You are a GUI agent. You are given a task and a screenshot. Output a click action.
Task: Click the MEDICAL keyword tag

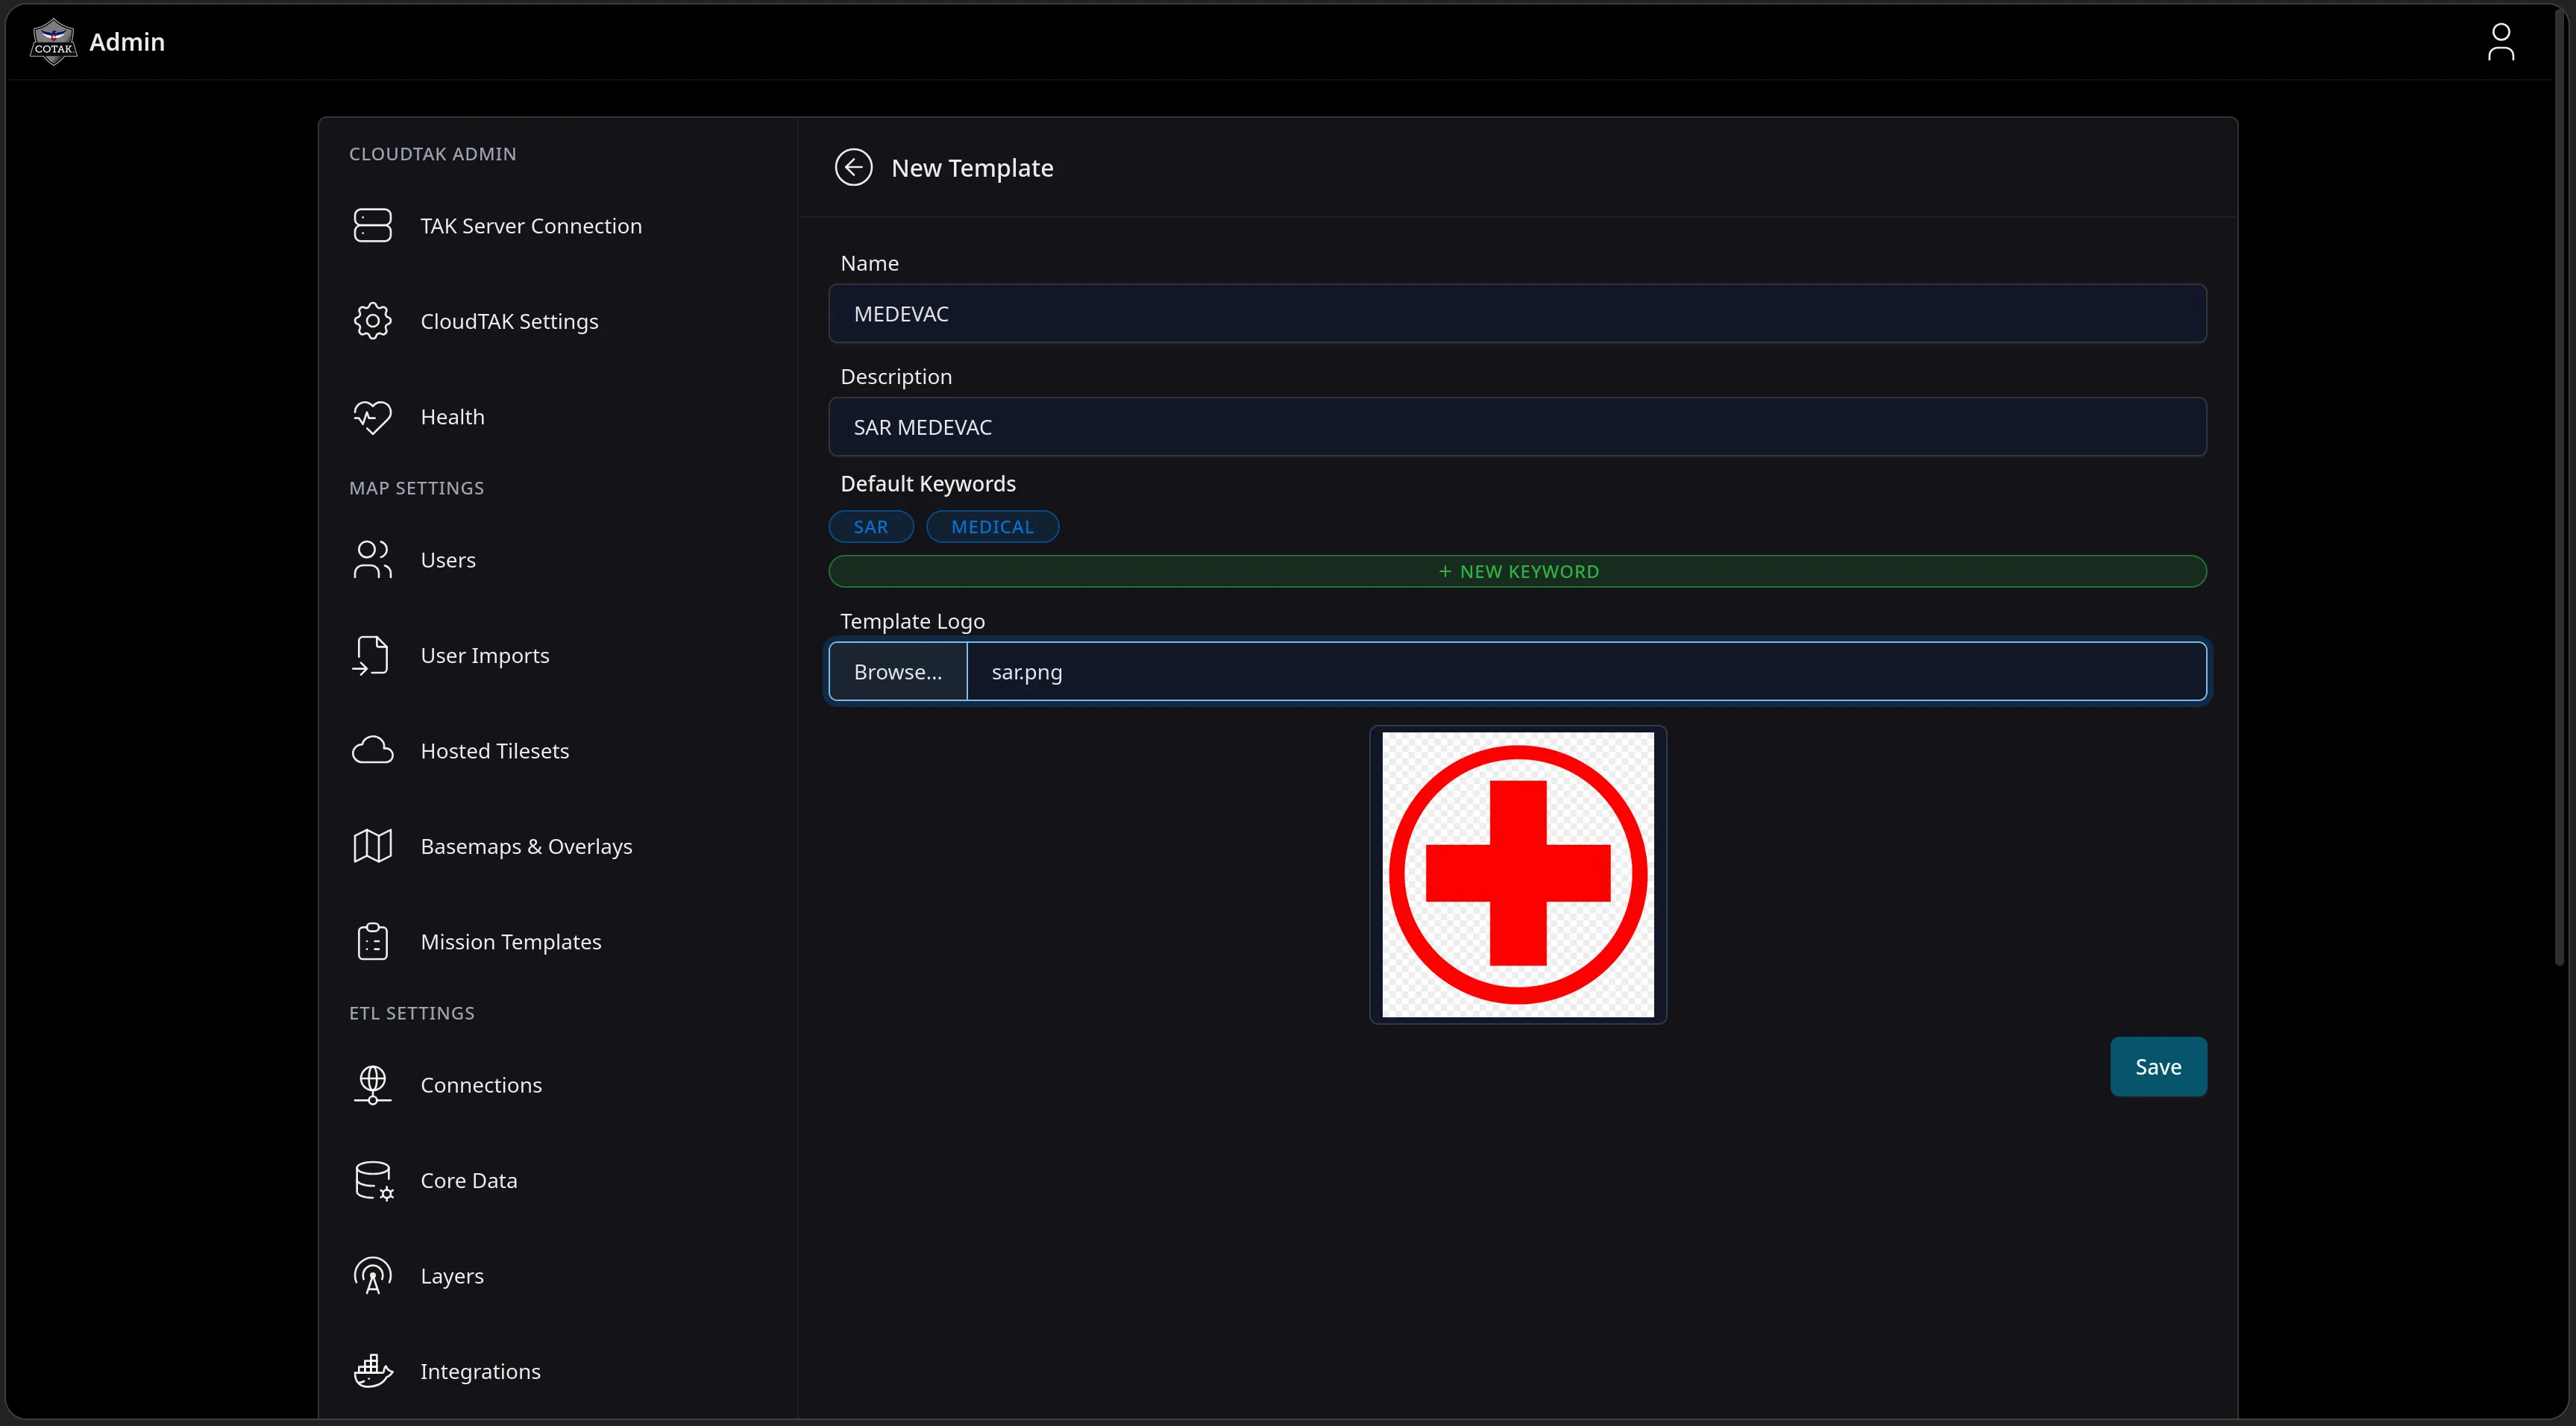pos(992,527)
